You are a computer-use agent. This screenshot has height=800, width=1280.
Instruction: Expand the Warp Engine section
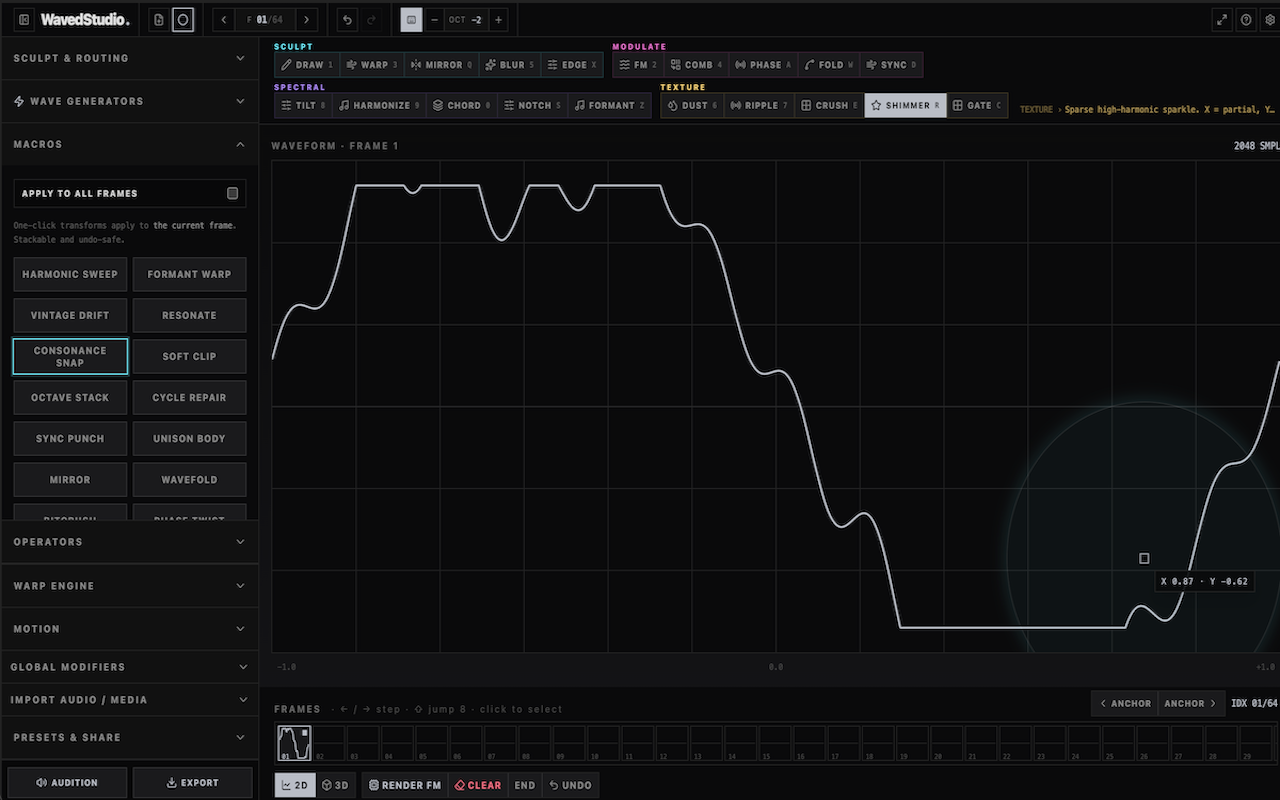coord(129,586)
